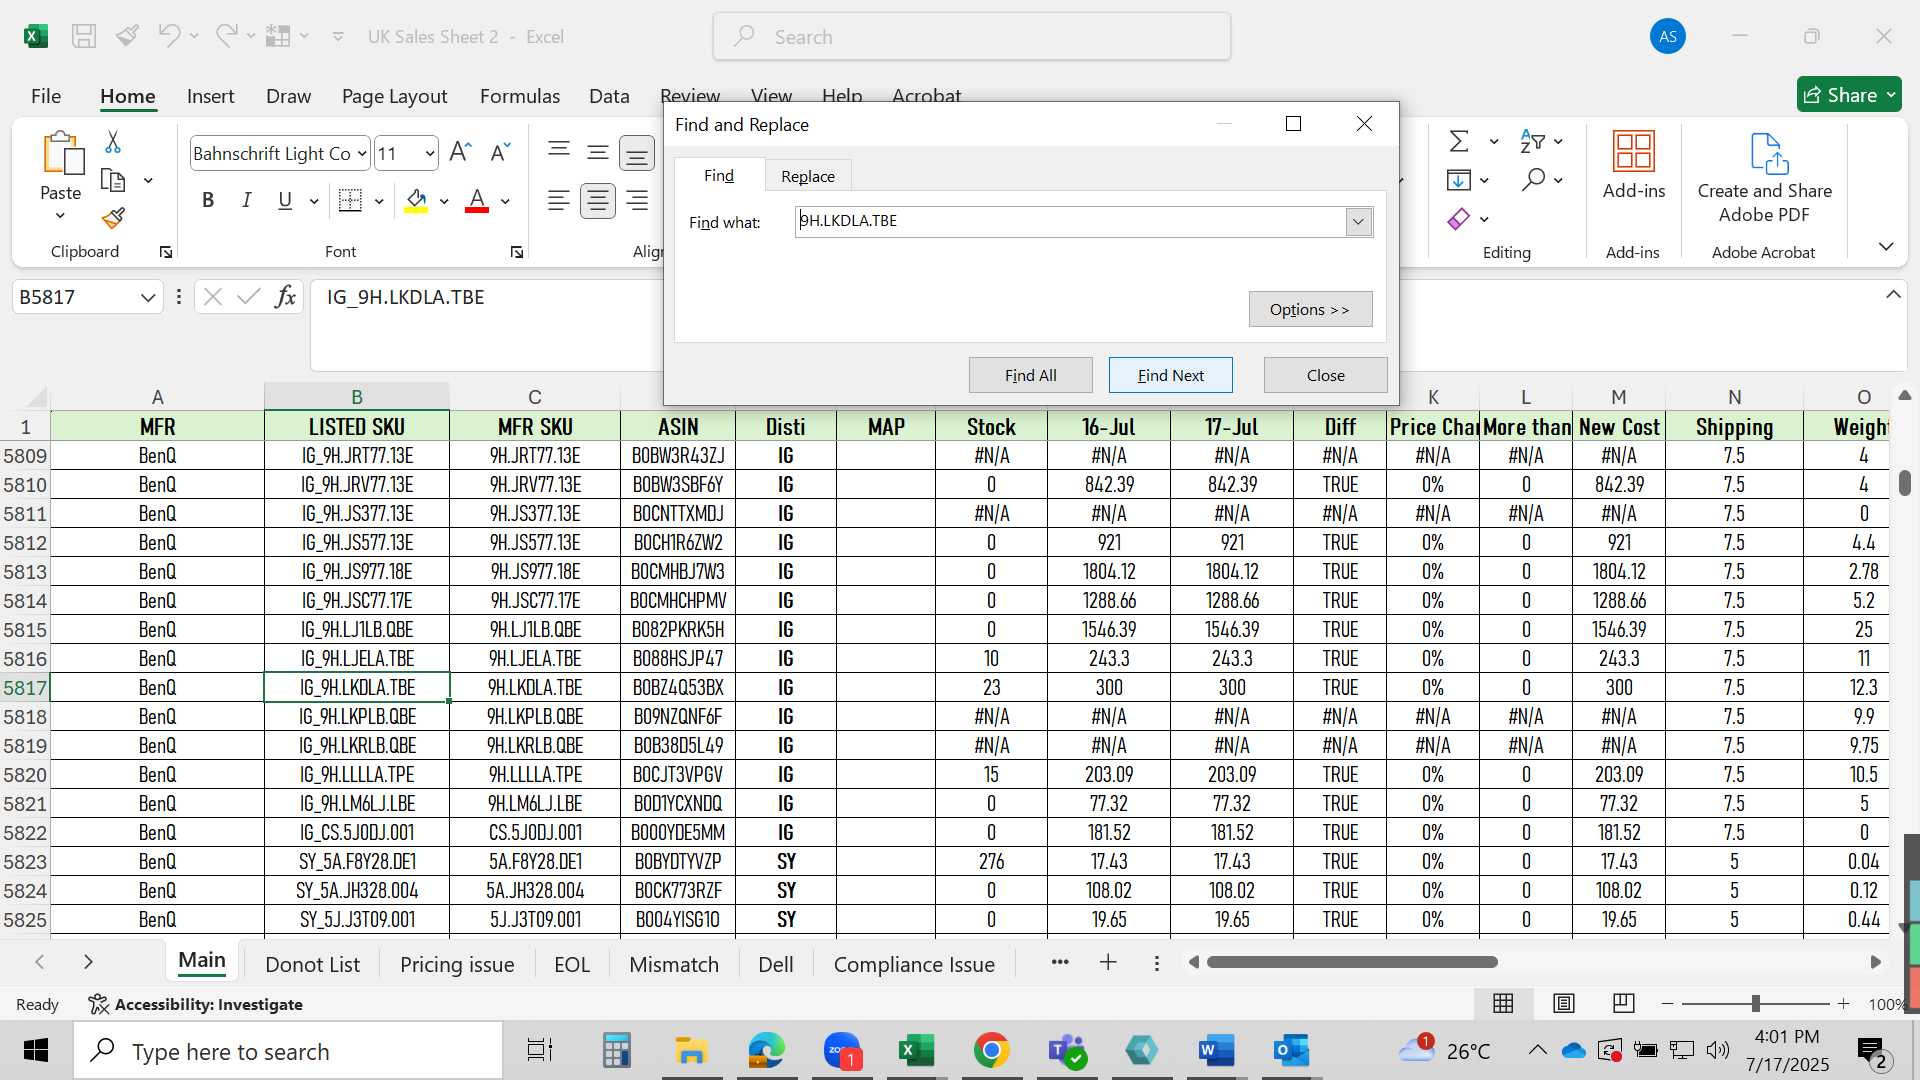Click the Save icon in title bar
1920x1080 pixels.
pos(84,37)
